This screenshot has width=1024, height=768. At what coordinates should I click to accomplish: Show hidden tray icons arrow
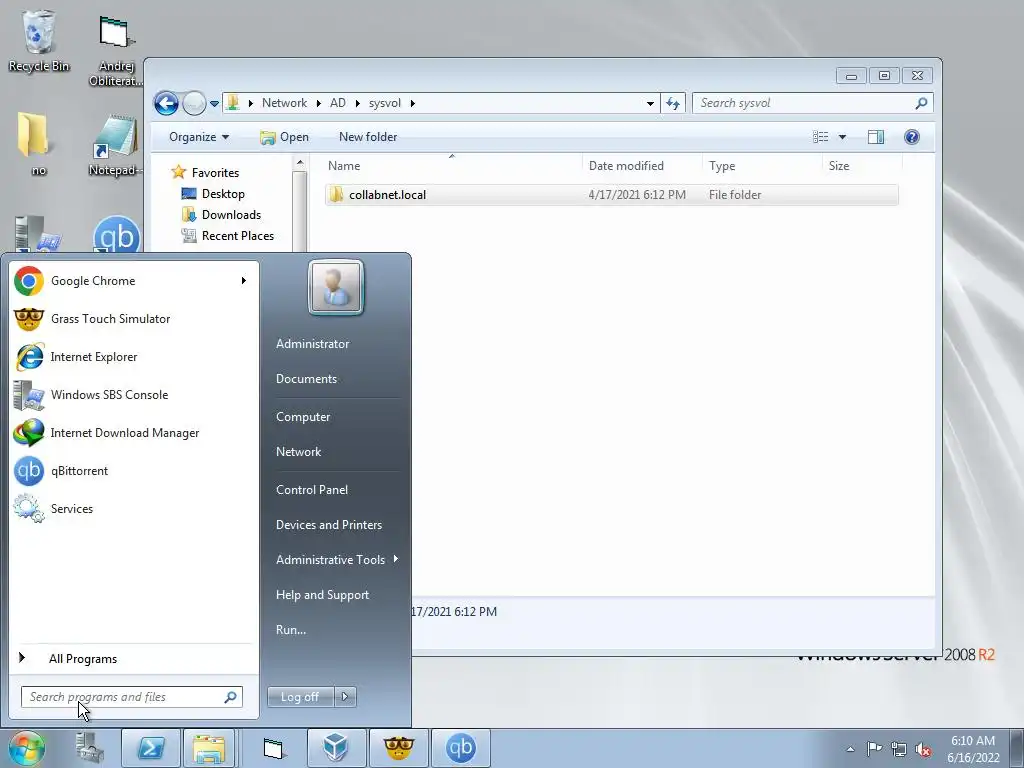point(850,749)
